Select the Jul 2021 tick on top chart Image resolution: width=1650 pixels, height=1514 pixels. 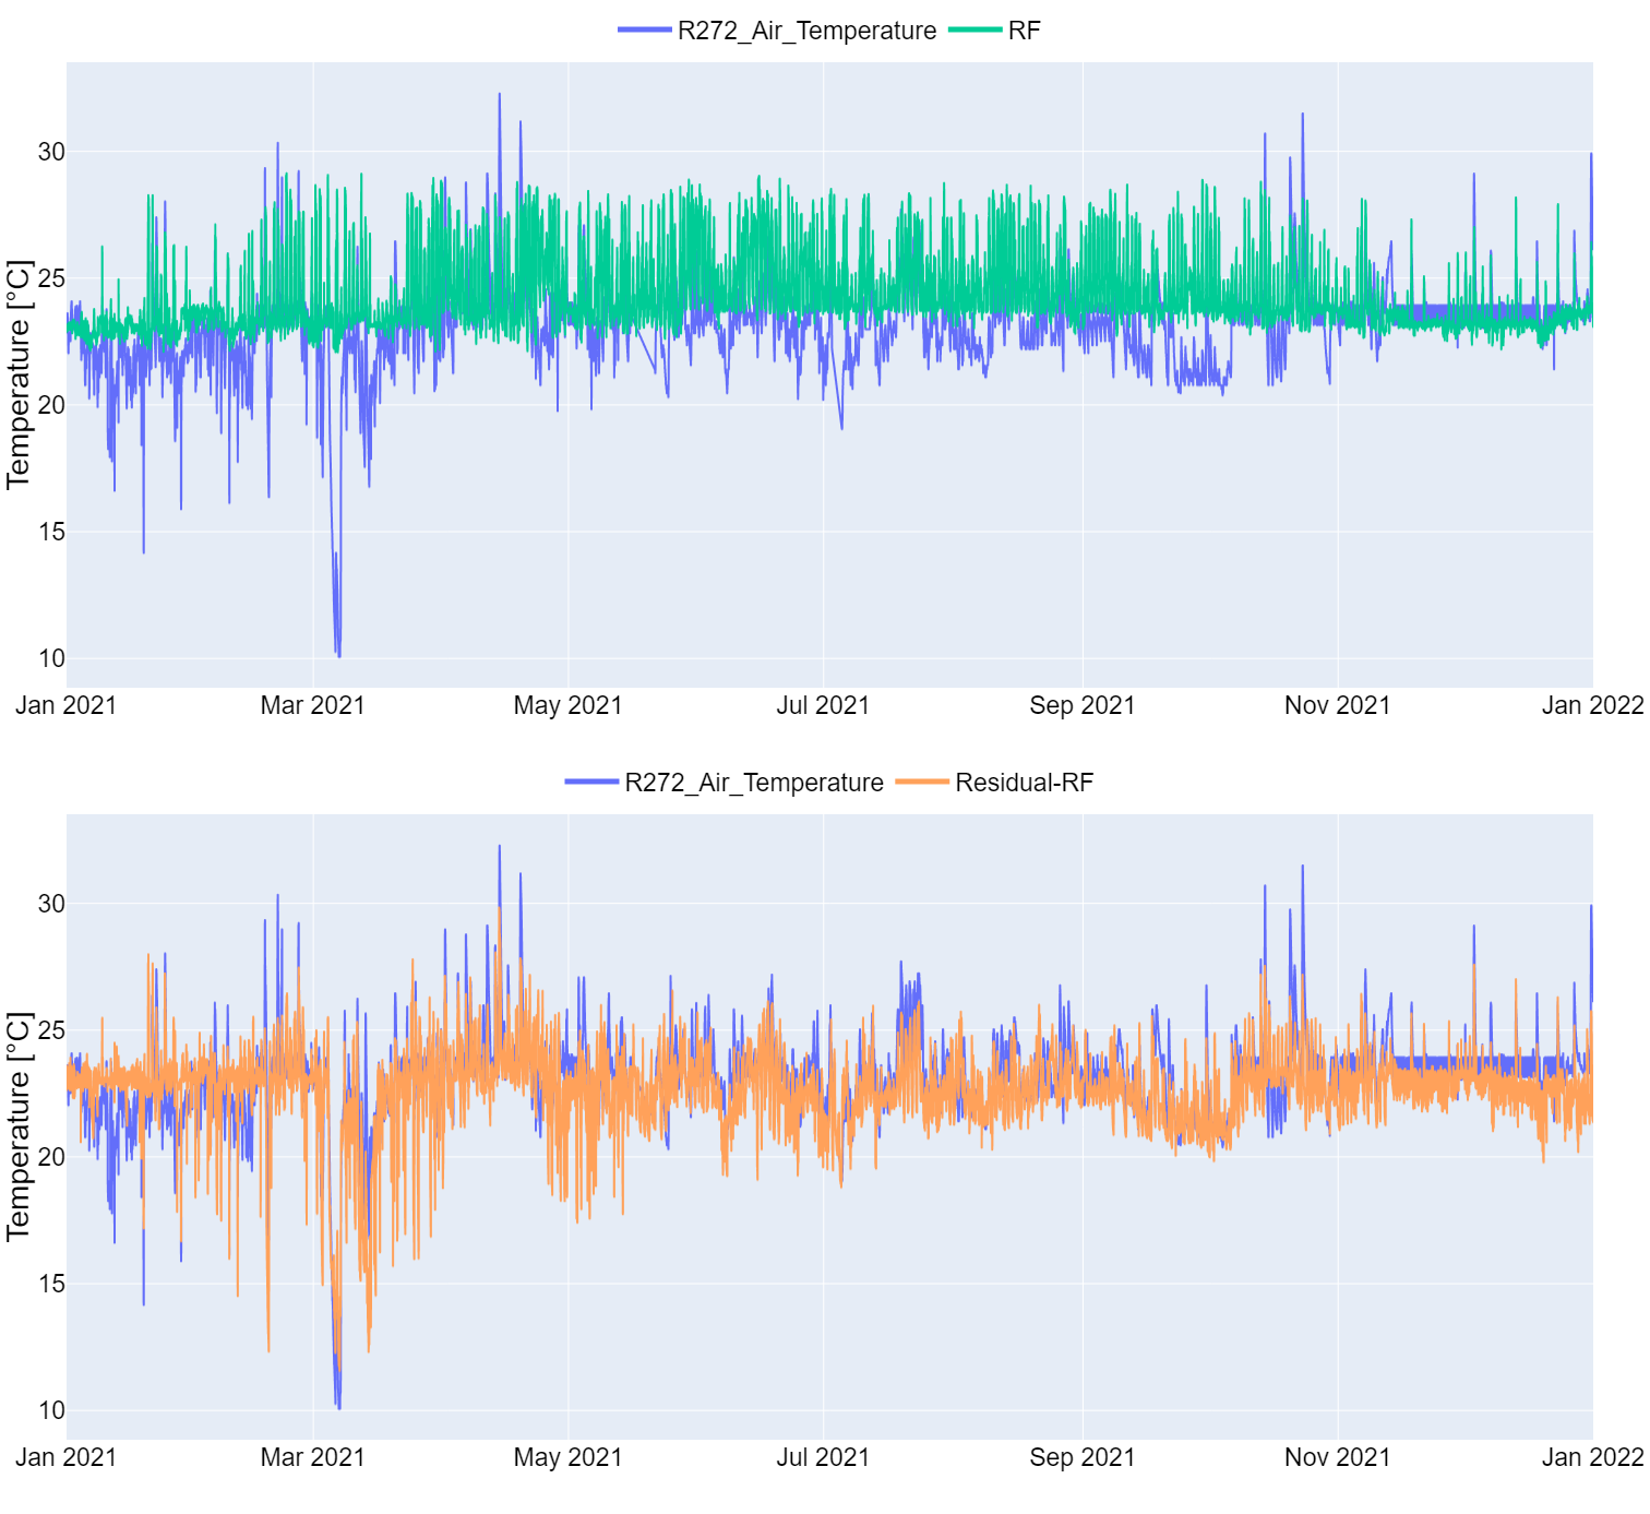pyautogui.click(x=823, y=706)
